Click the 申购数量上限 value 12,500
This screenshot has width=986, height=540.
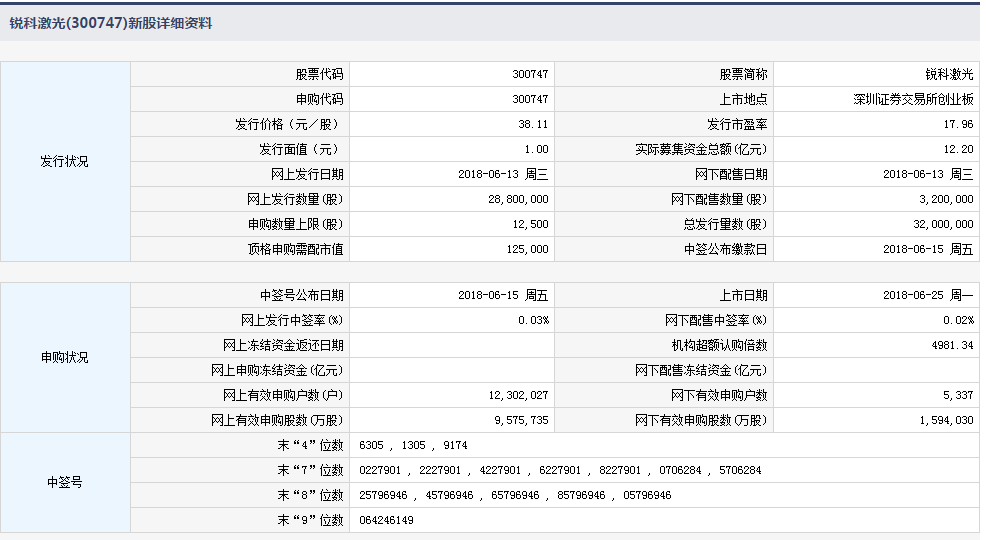[x=530, y=225]
